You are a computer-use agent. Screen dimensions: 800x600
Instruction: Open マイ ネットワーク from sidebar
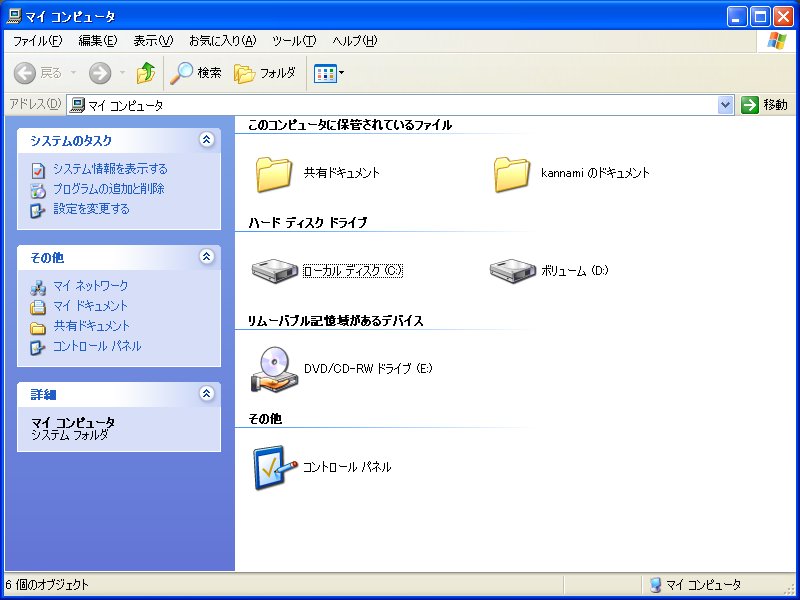pyautogui.click(x=90, y=286)
